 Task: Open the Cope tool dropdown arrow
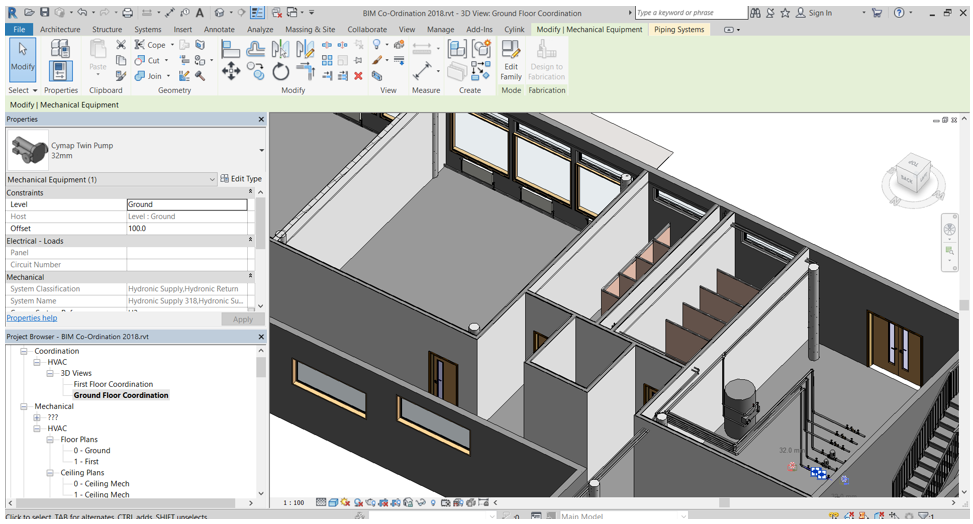171,45
